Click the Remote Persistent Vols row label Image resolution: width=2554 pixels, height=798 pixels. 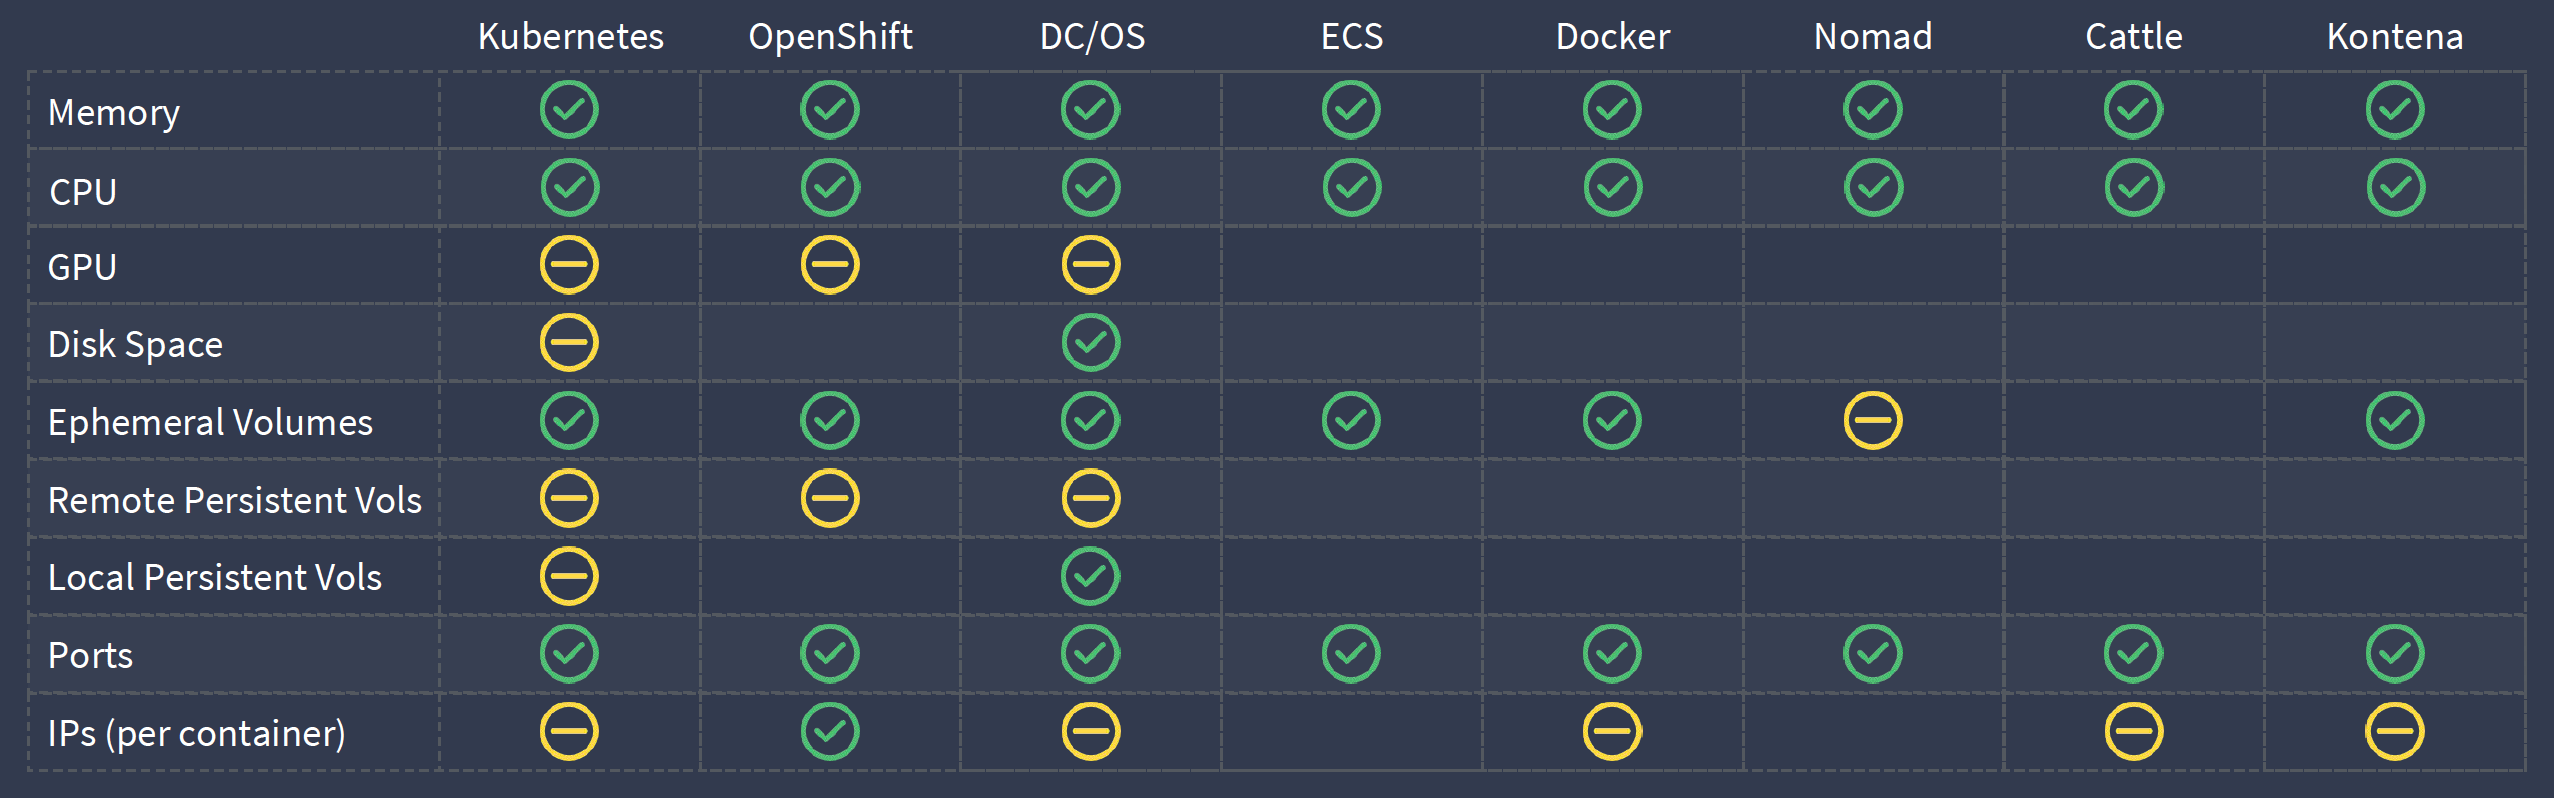235,500
